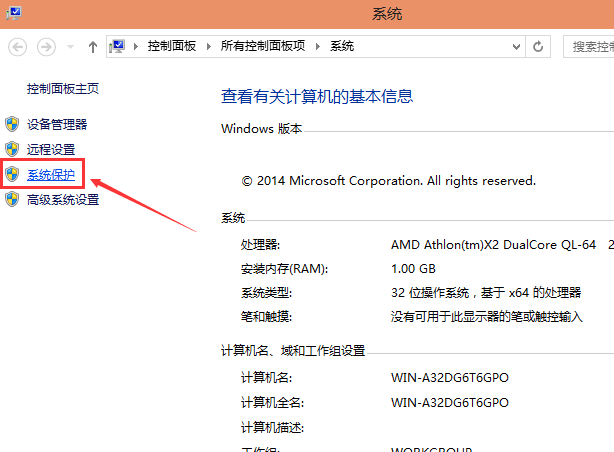Select the 控制面板 breadcrumb
Viewport: 614px width, 452px height.
click(172, 46)
